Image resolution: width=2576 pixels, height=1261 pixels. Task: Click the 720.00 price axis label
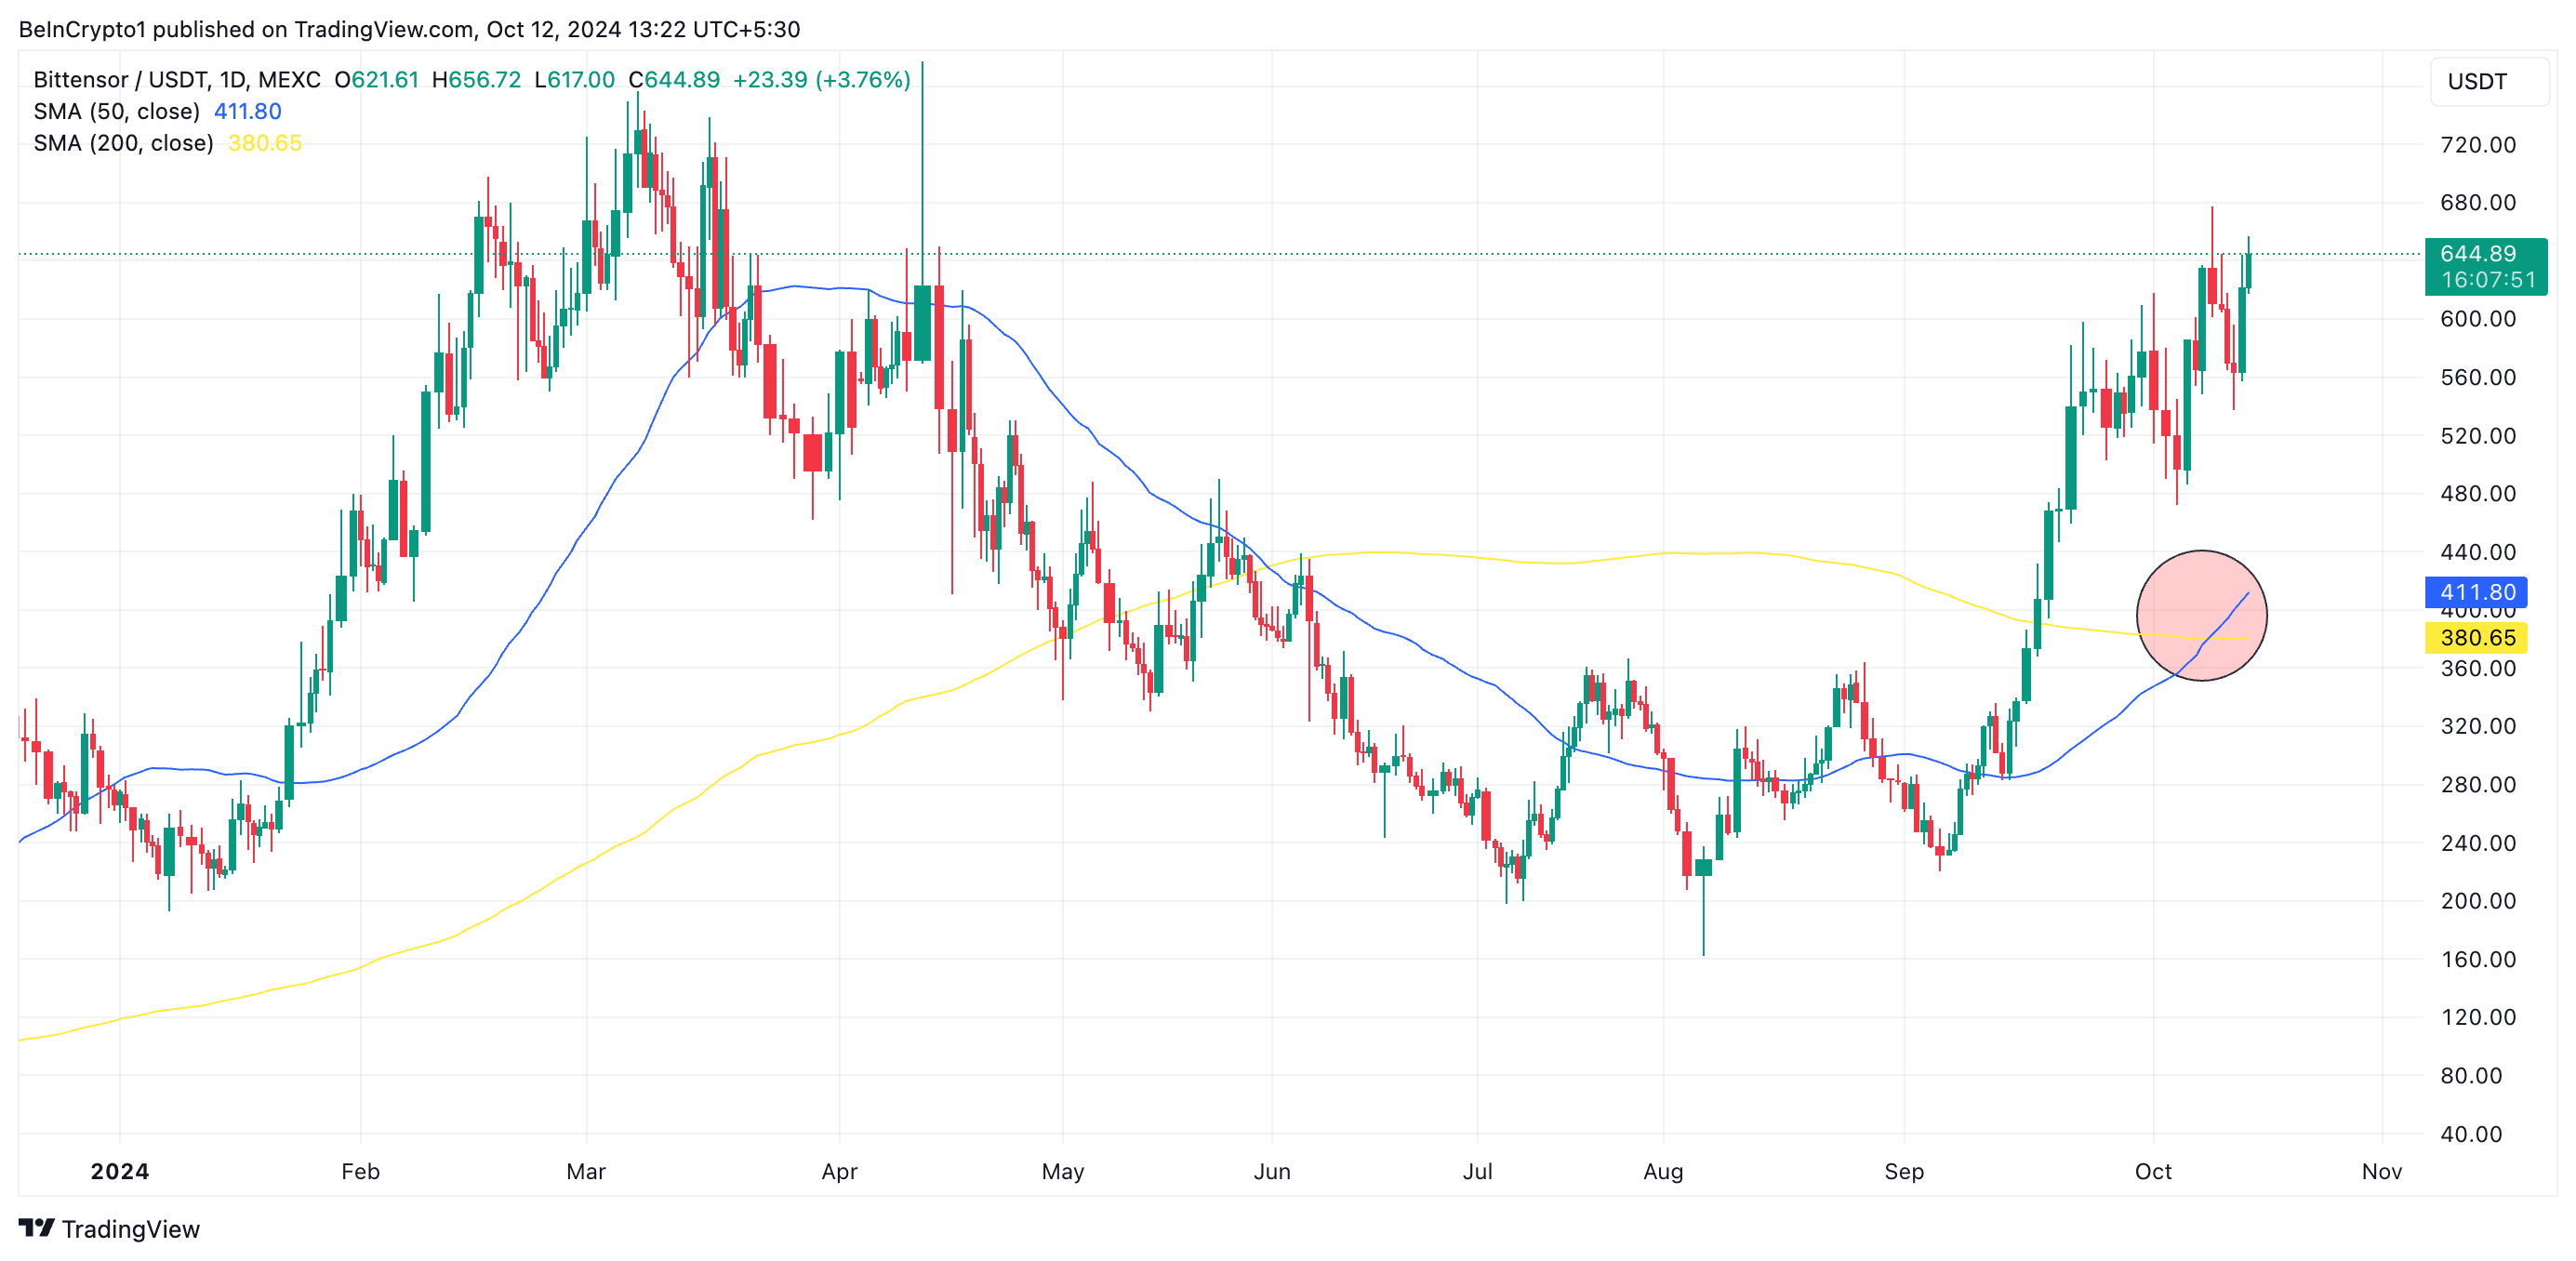2477,145
